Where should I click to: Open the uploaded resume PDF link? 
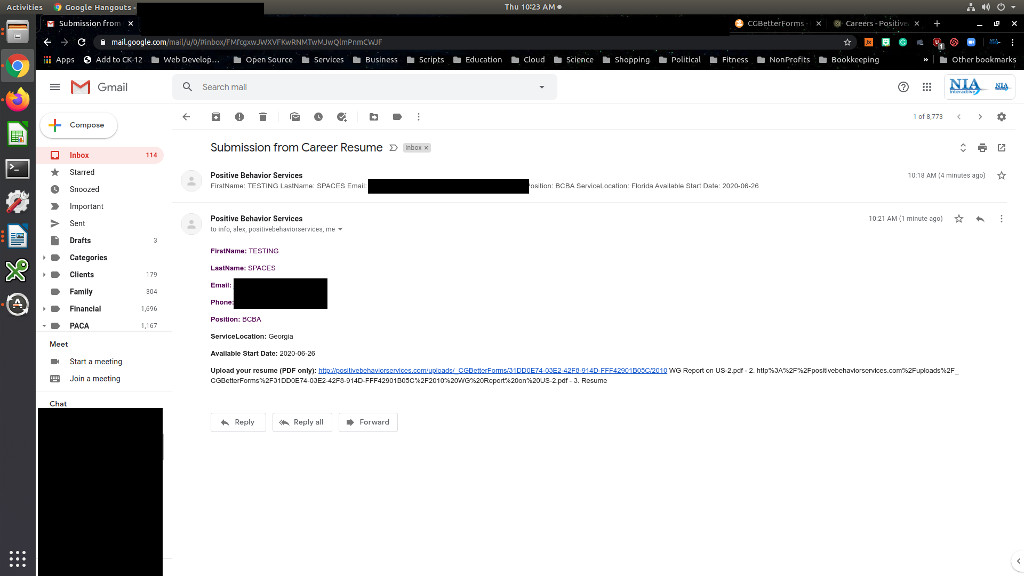[492, 370]
